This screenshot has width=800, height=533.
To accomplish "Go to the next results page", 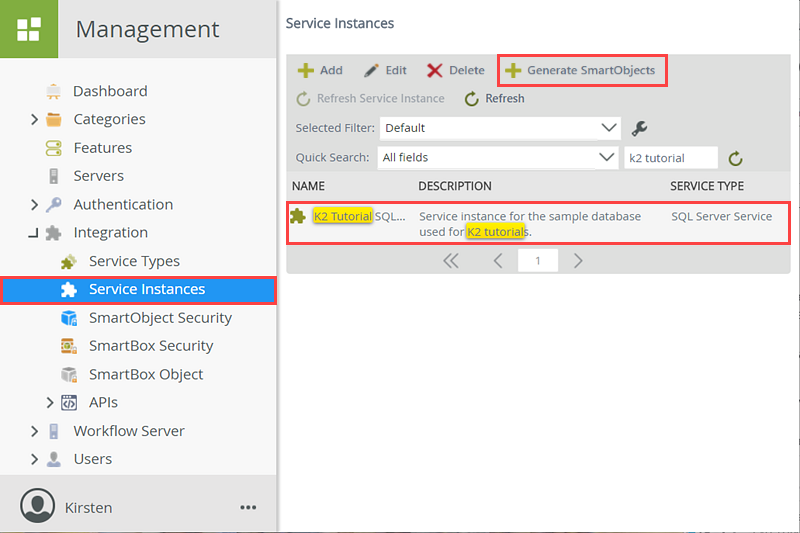I will click(578, 261).
